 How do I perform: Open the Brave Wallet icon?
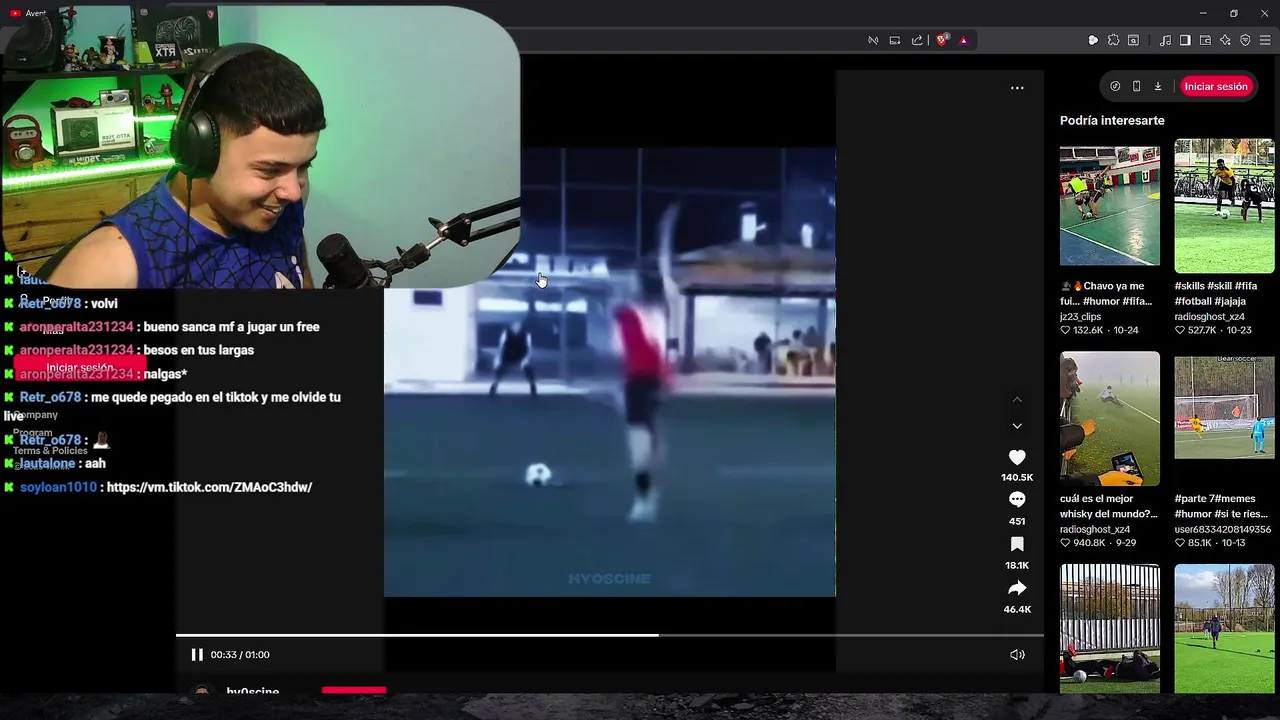[1205, 40]
